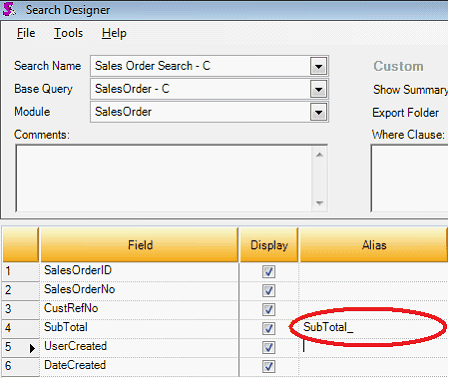
Task: Open the File menu
Action: 26,33
